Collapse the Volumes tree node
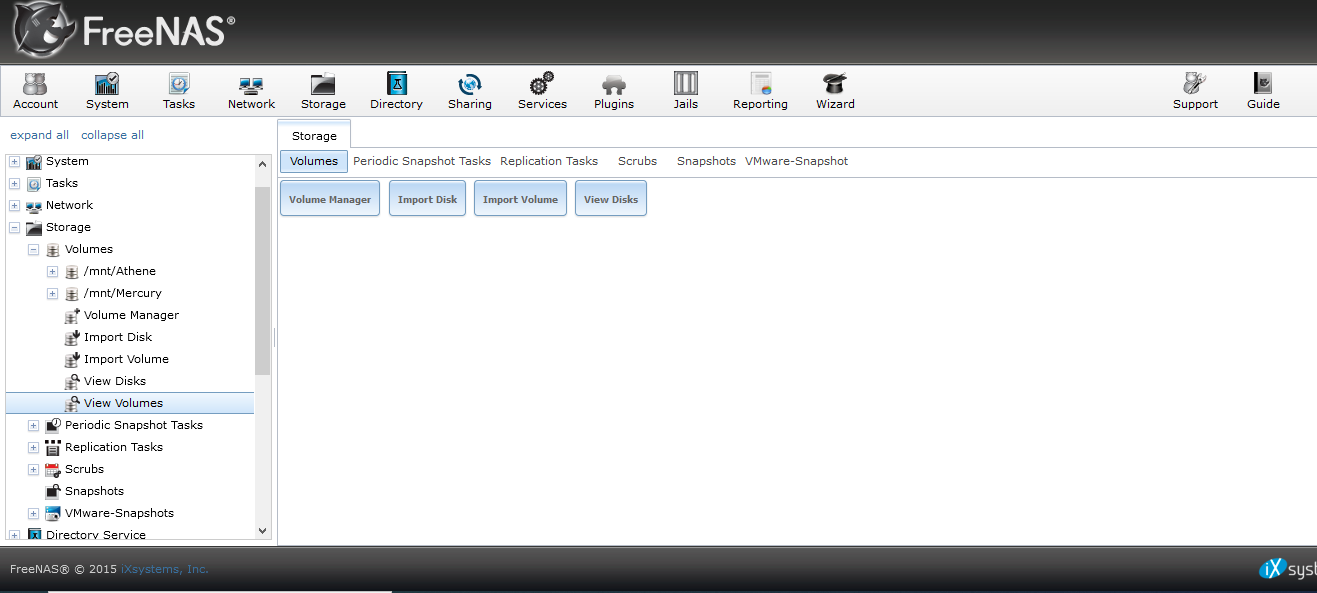This screenshot has height=593, width=1317. (33, 250)
